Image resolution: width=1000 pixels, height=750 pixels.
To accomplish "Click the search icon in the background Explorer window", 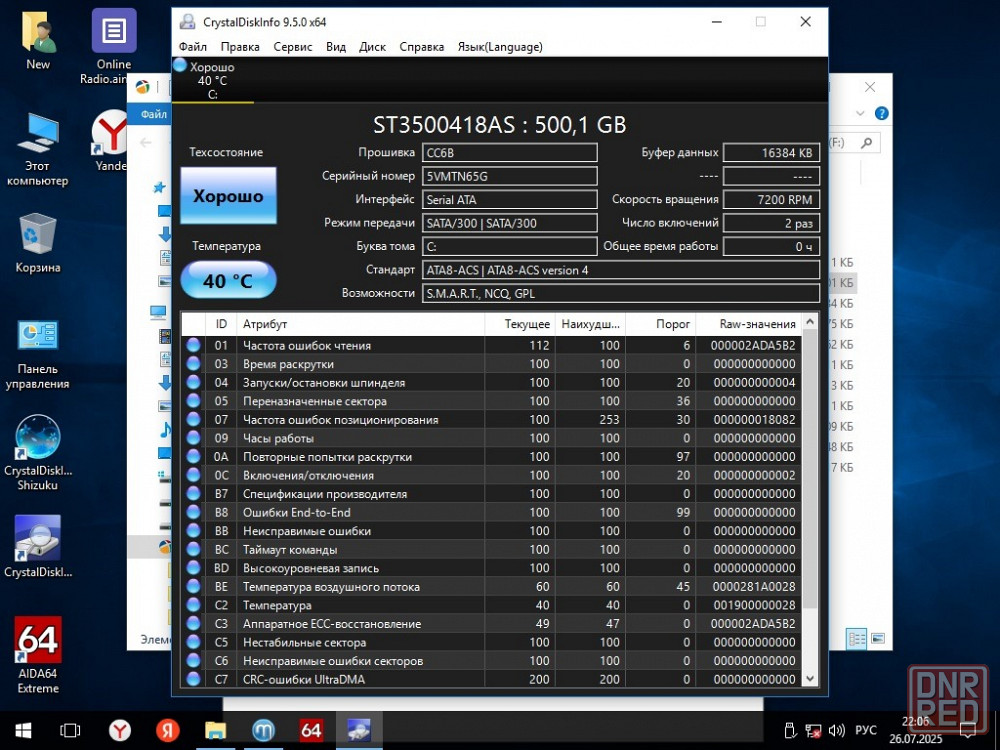I will pos(866,142).
